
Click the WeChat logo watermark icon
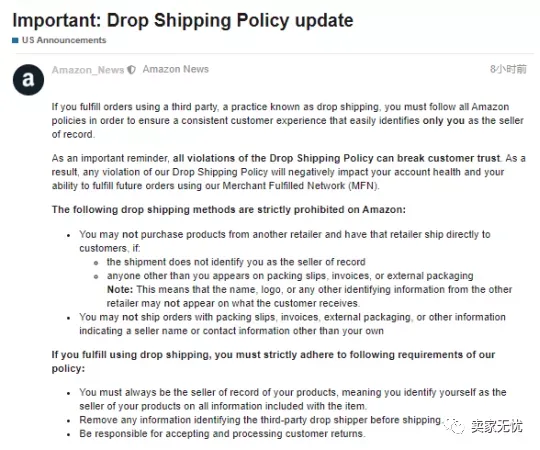point(455,427)
